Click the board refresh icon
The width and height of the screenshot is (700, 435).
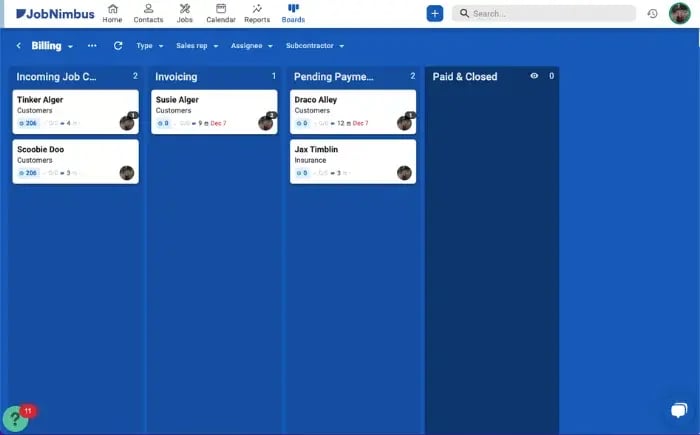pos(118,46)
